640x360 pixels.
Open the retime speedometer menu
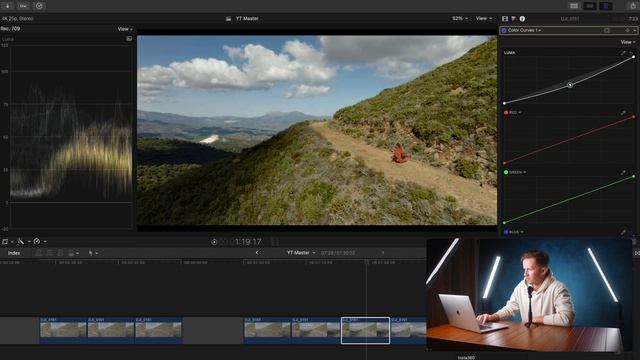(x=39, y=242)
